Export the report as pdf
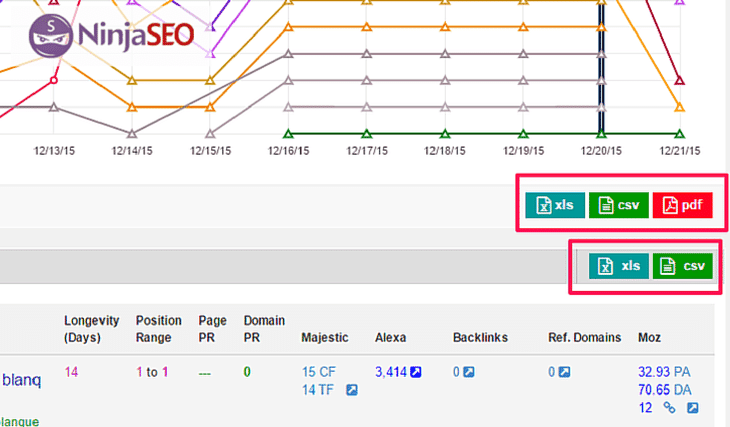The width and height of the screenshot is (730, 427). click(x=682, y=205)
